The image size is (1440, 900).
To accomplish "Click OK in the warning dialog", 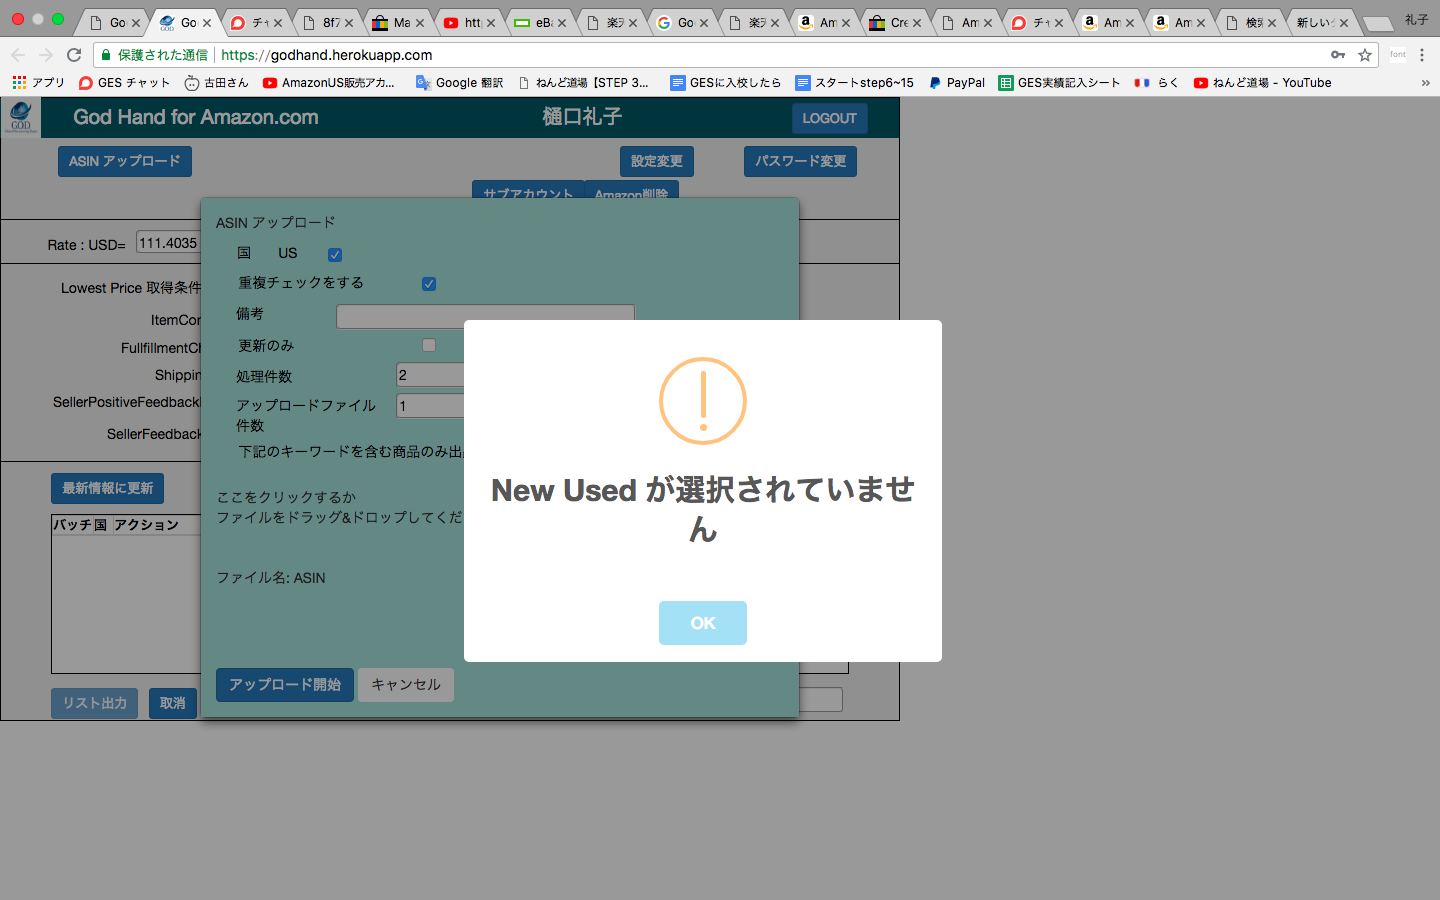I will (x=702, y=623).
